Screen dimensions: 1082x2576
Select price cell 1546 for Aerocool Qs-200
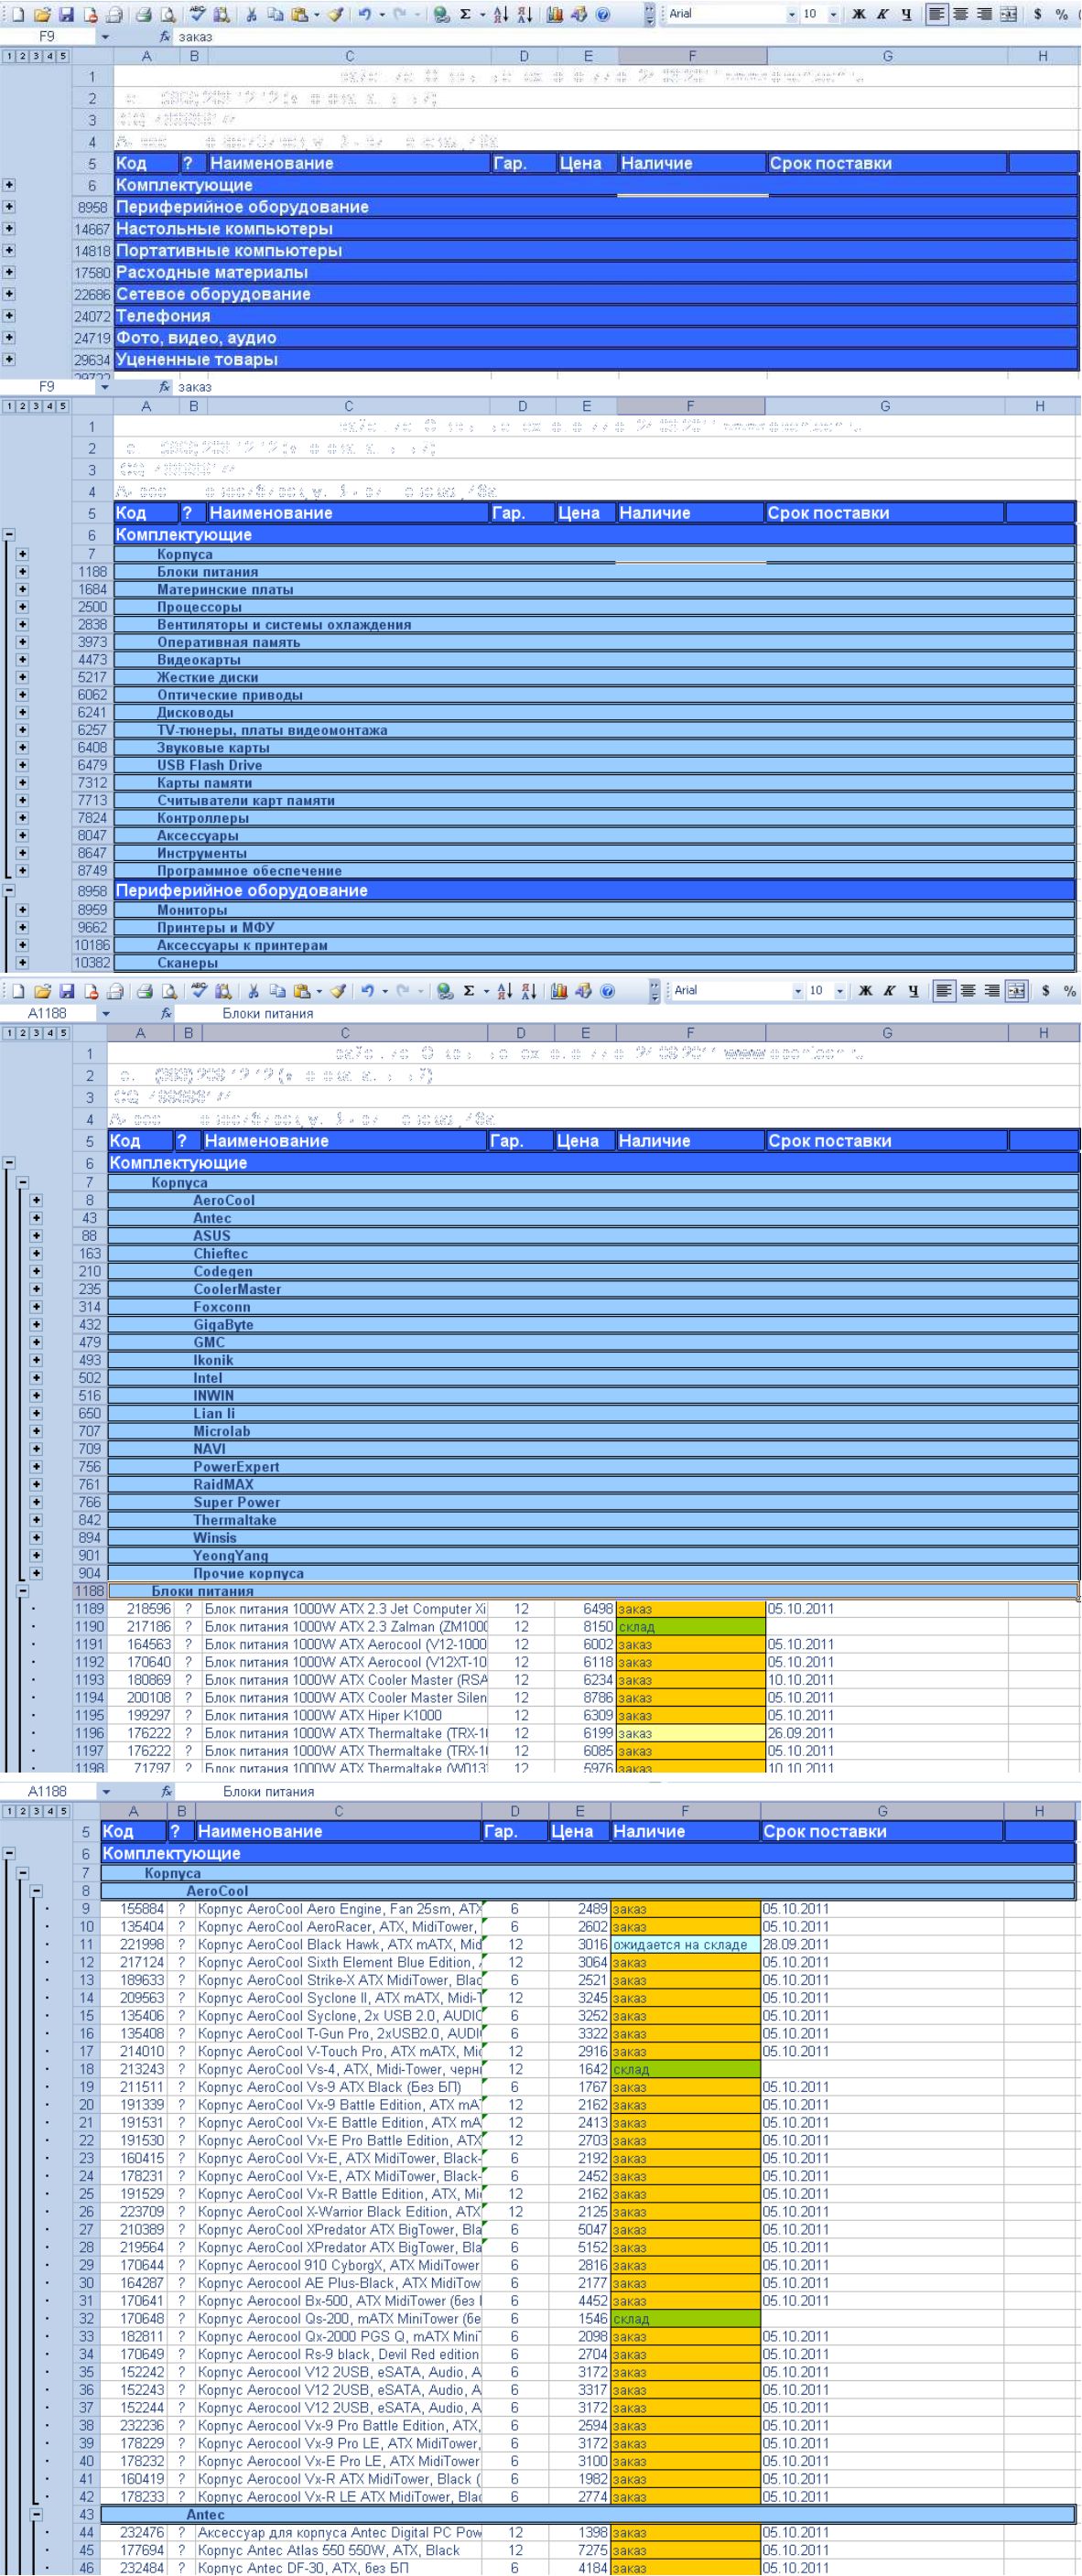[579, 2318]
